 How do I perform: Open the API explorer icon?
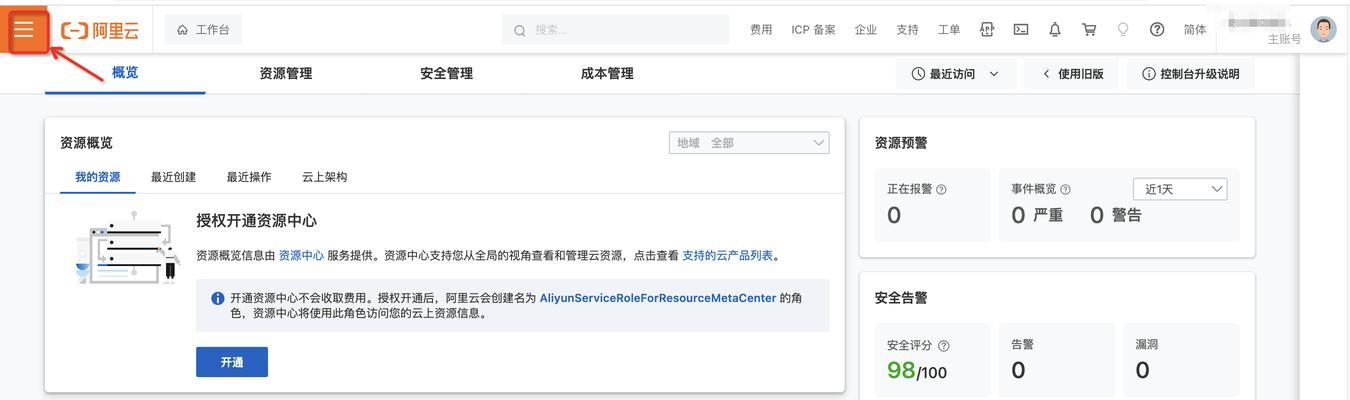[987, 30]
